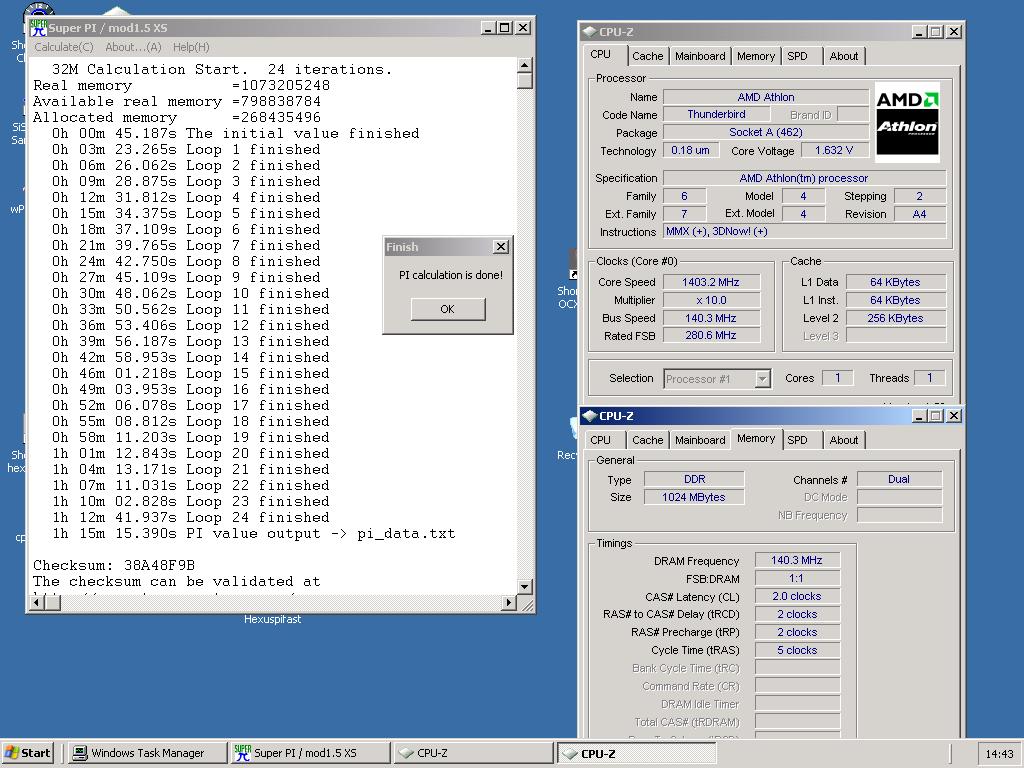Switch to Windows Task Manager in taskbar
The height and width of the screenshot is (768, 1024).
click(x=147, y=753)
